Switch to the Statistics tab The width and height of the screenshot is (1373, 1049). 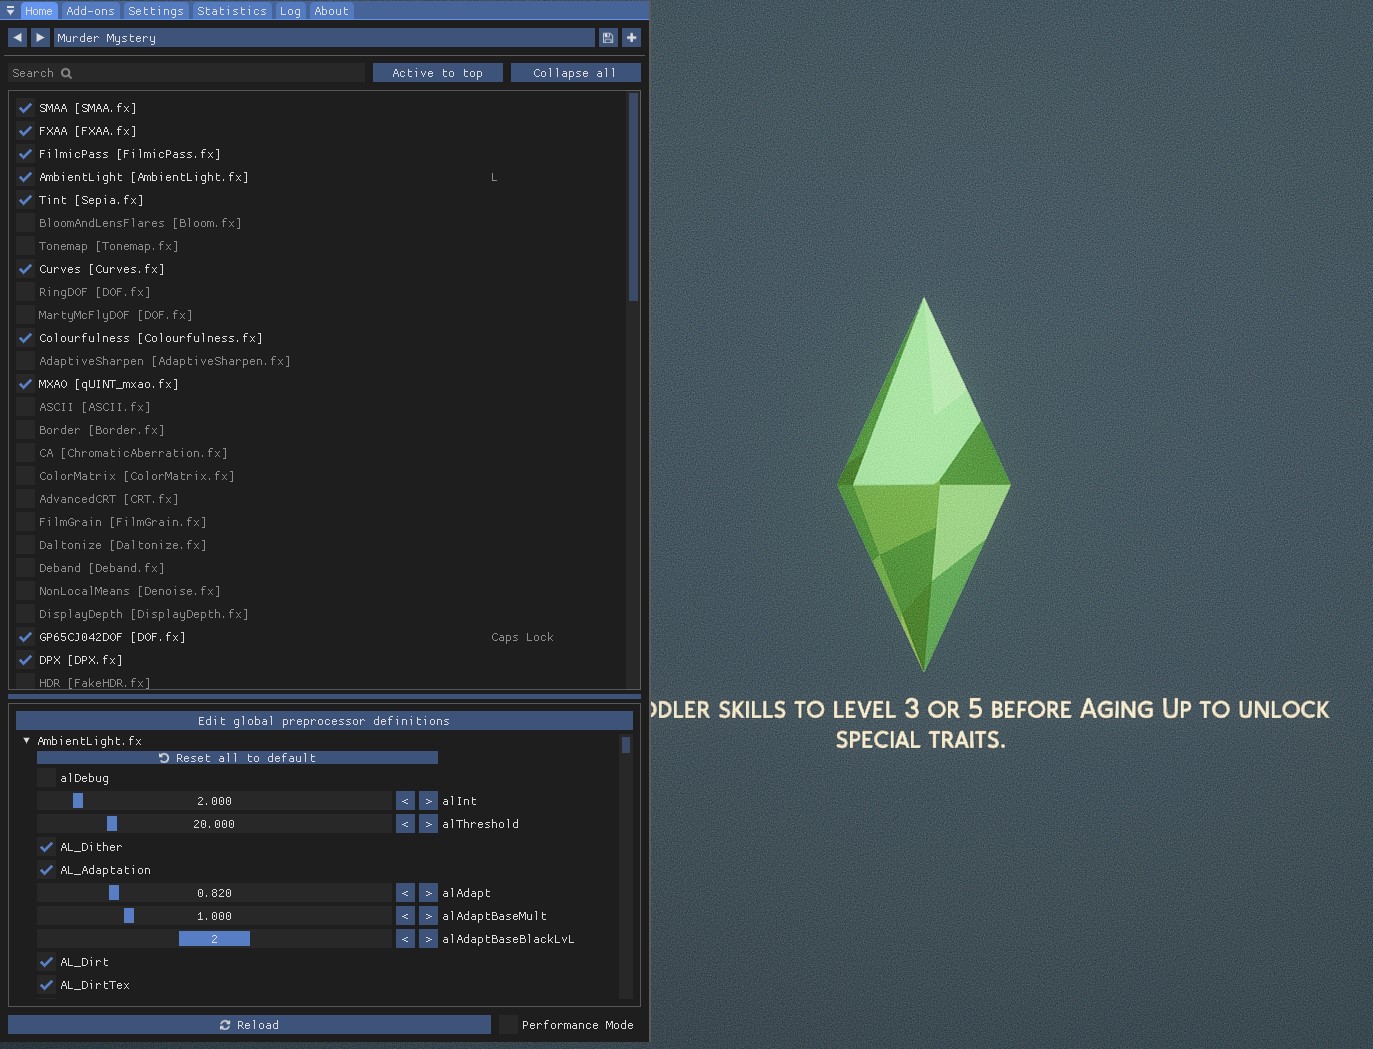[x=232, y=11]
